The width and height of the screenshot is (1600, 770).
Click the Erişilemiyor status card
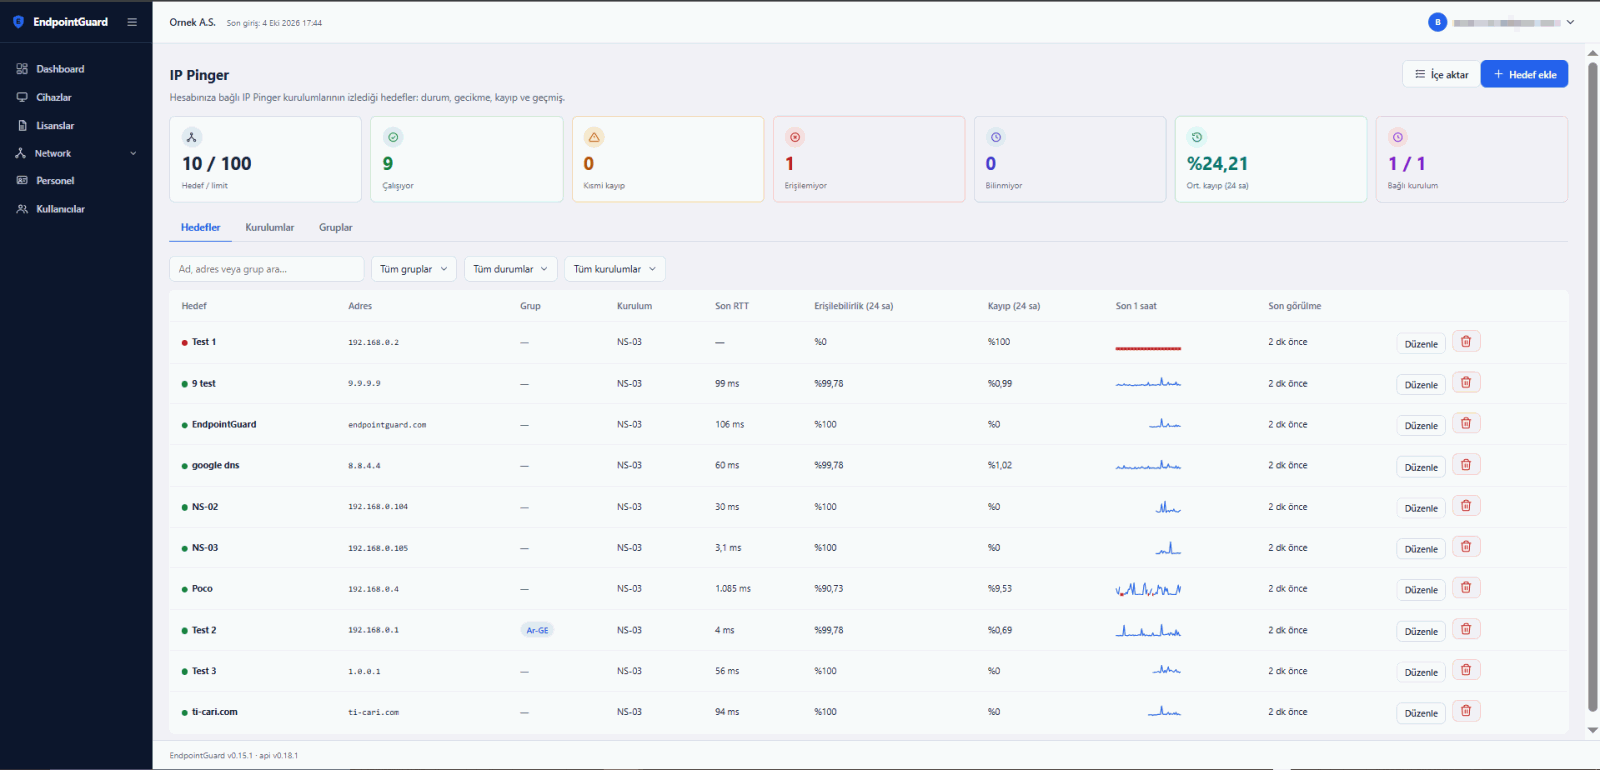[869, 159]
